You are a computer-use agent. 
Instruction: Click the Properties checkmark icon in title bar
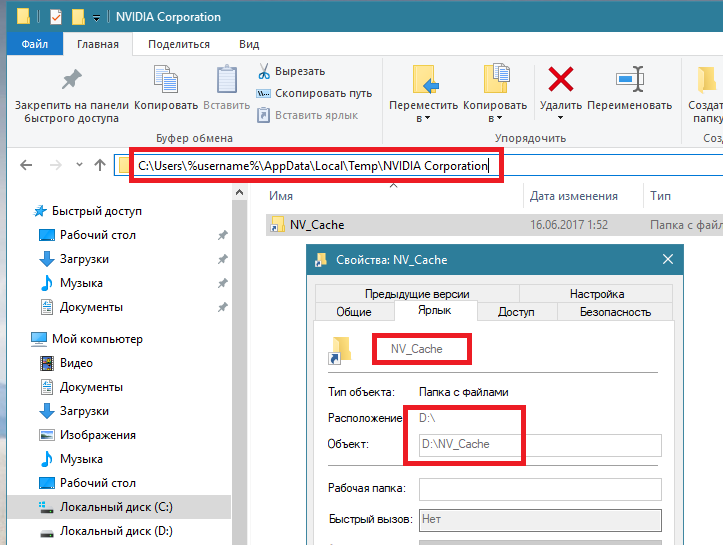coord(56,17)
